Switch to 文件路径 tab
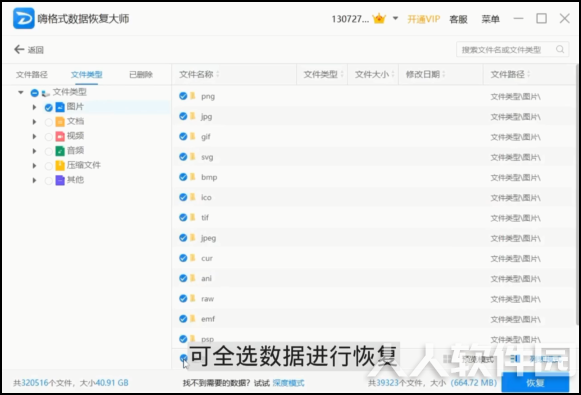Image resolution: width=581 pixels, height=395 pixels. 31,74
